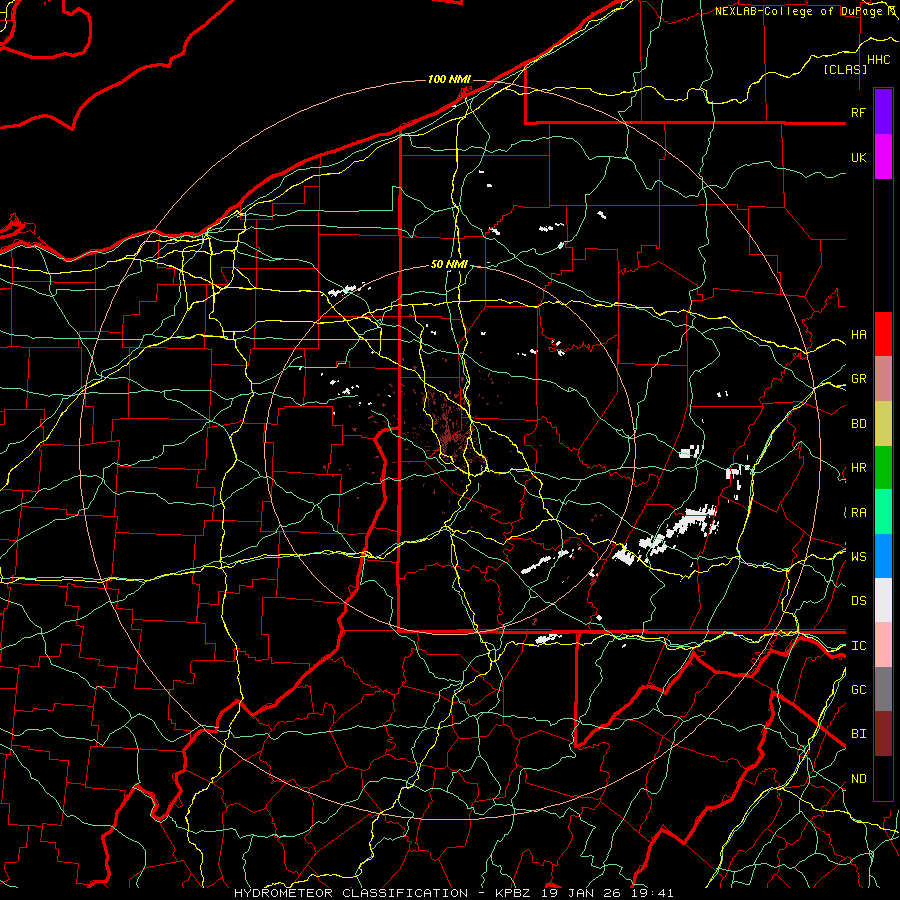The width and height of the screenshot is (900, 900).
Task: Click the 100 NMI range ring label
Action: [449, 79]
